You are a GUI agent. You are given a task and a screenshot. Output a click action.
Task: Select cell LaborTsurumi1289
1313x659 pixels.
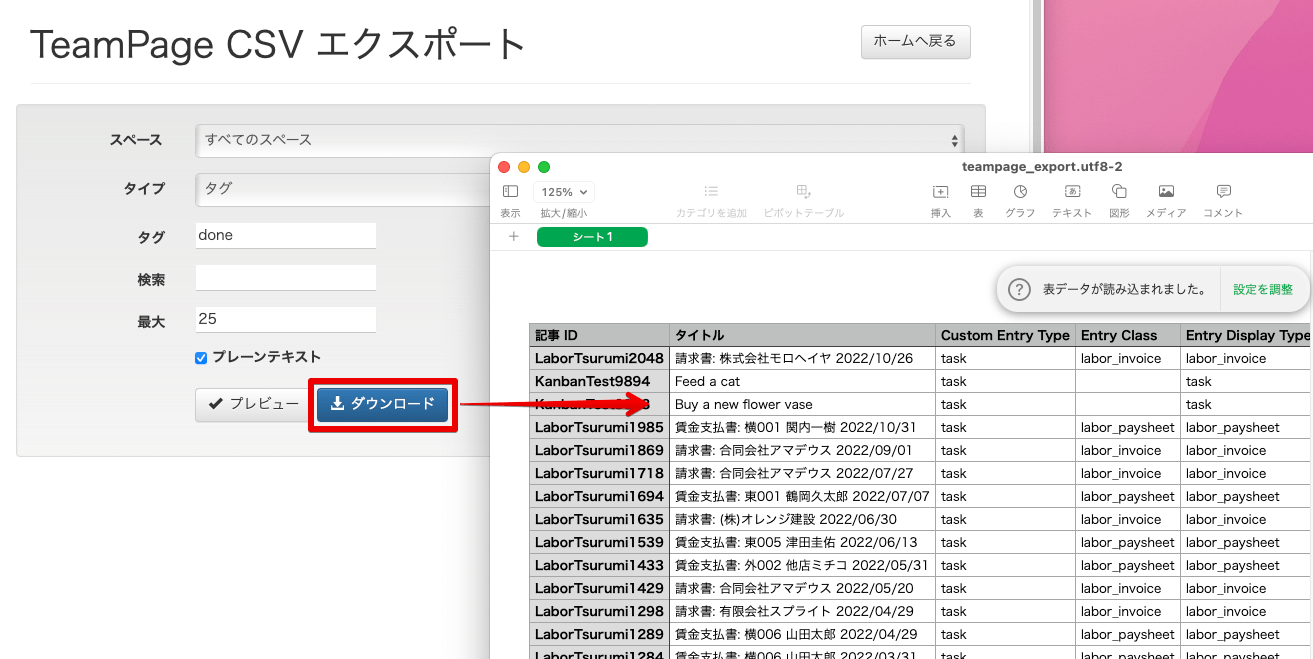point(599,634)
